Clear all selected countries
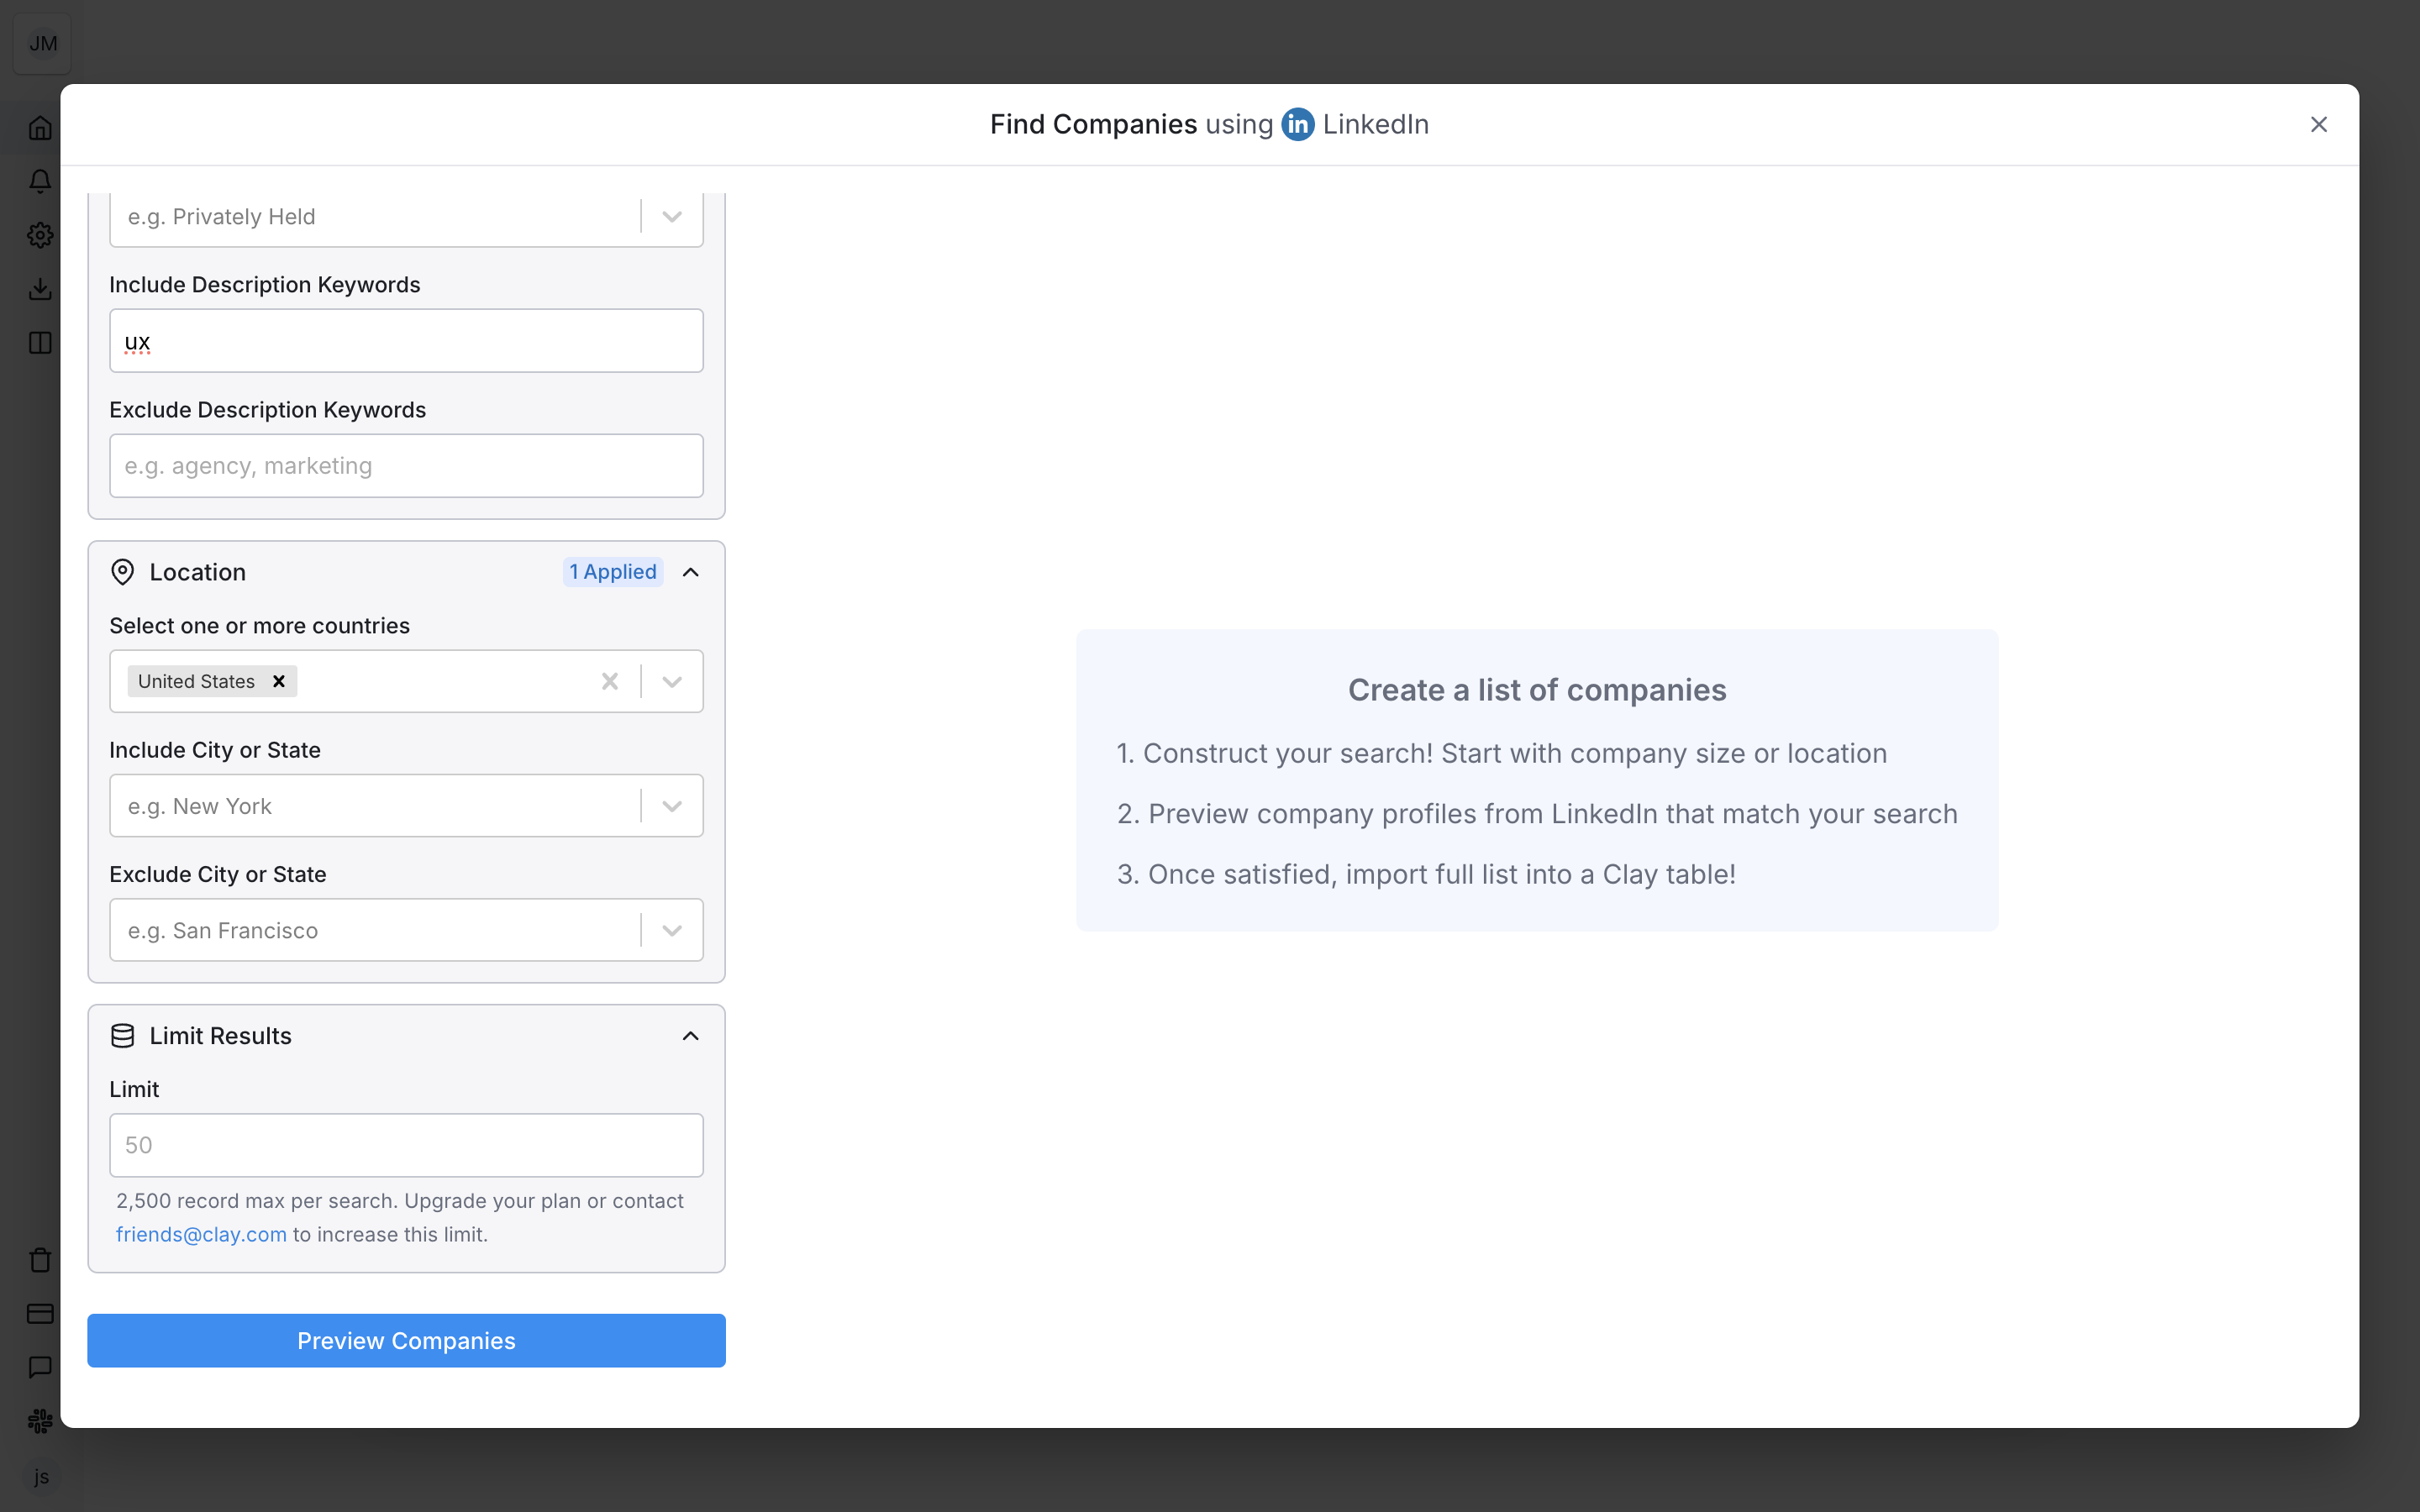Image resolution: width=2420 pixels, height=1512 pixels. pyautogui.click(x=609, y=681)
